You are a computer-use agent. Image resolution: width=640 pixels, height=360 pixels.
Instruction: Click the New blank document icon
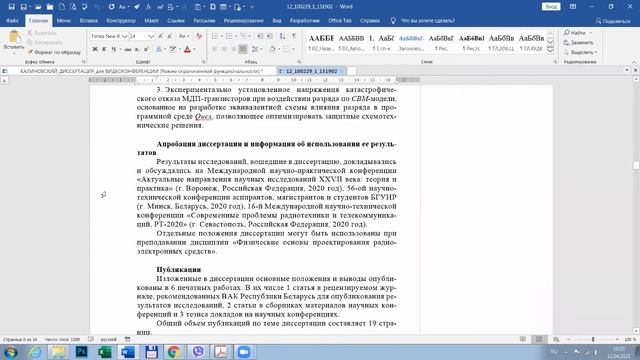(x=62, y=7)
